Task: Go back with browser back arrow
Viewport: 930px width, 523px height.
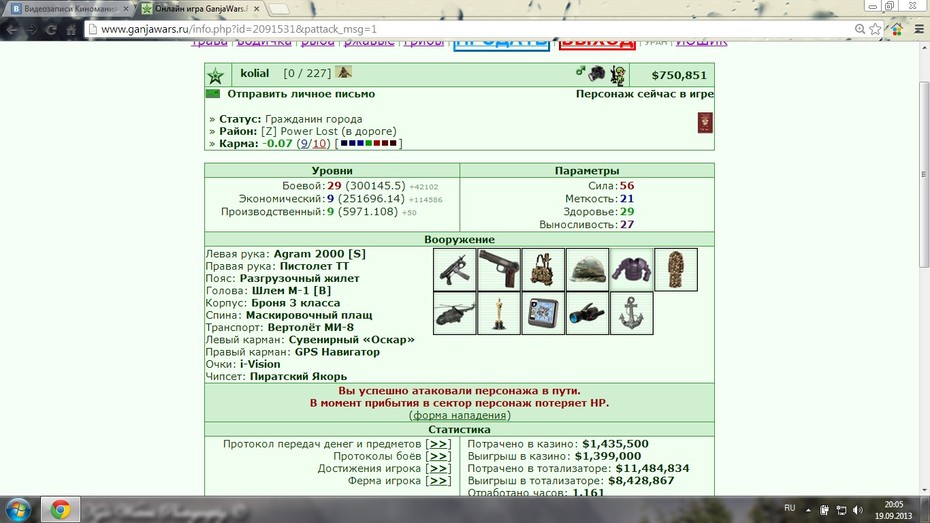Action: coord(12,30)
